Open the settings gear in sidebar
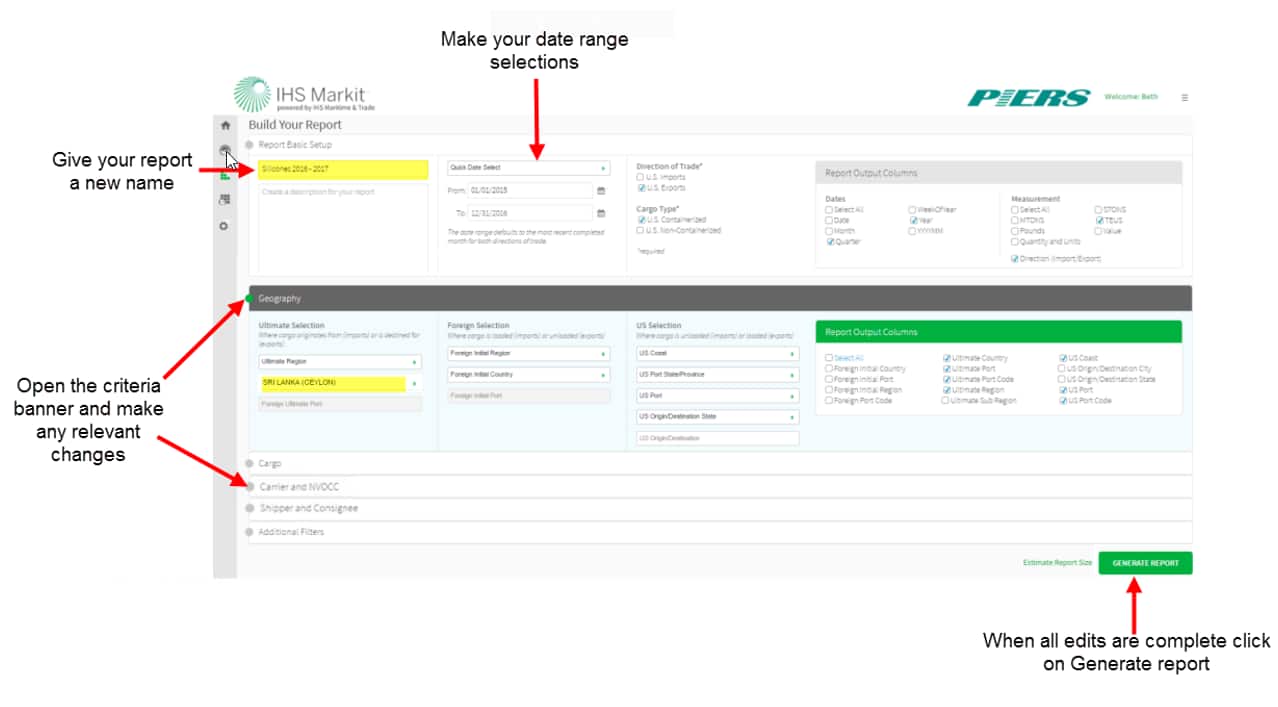This screenshot has height=707, width=1278. pyautogui.click(x=225, y=226)
